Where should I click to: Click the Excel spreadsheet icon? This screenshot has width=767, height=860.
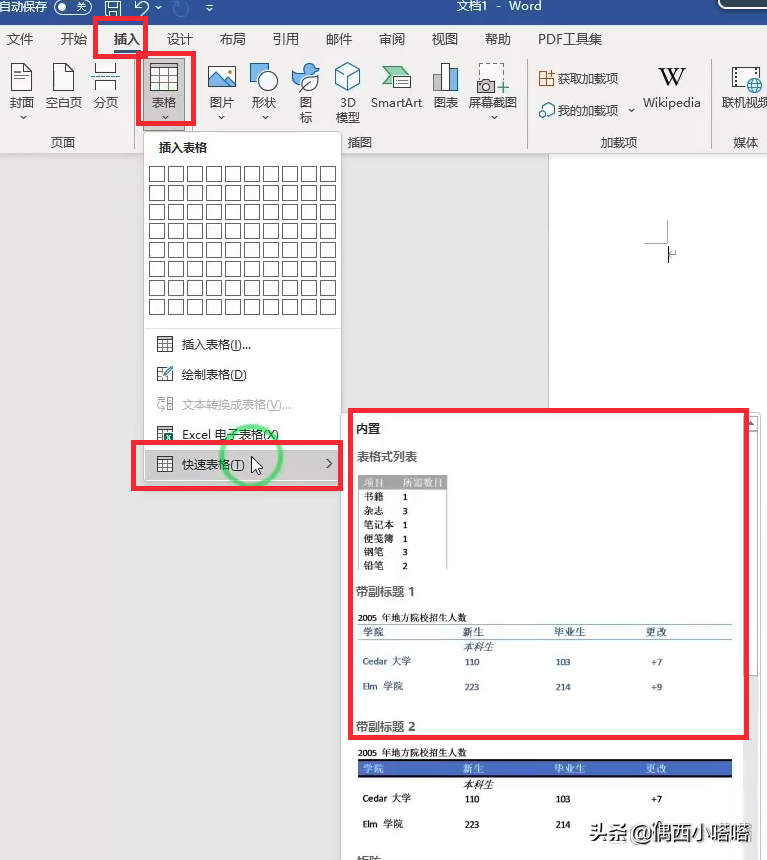coord(165,434)
